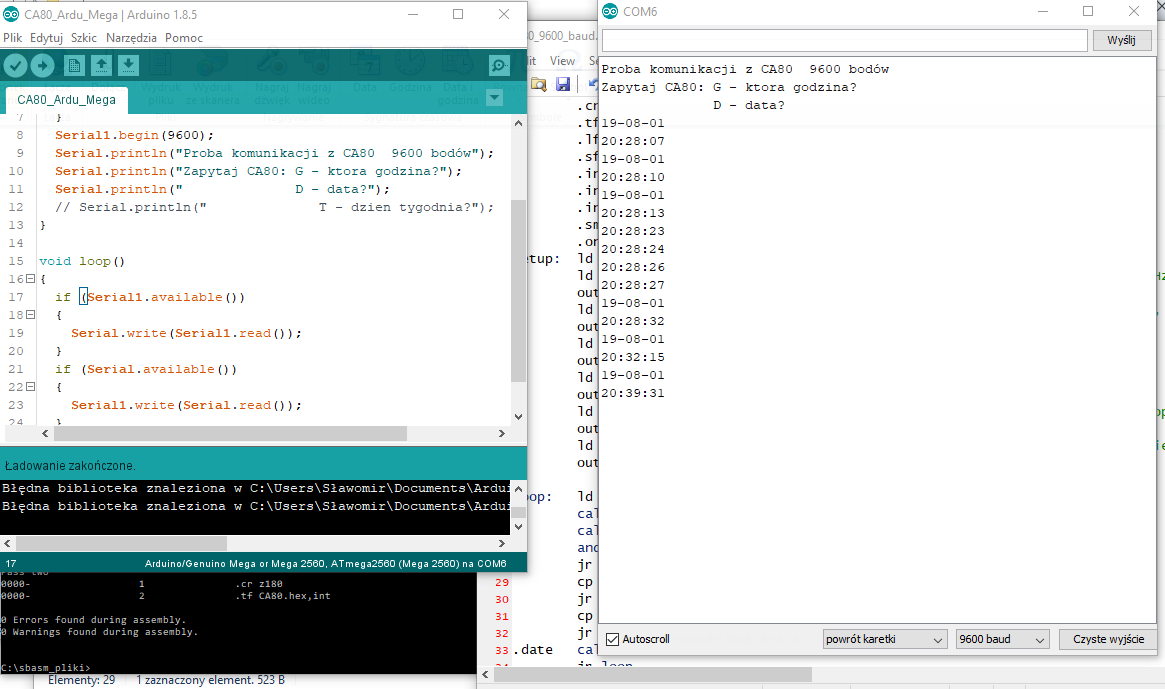
Task: Click the commented 'dzien tygodnia' code line
Action: point(274,207)
